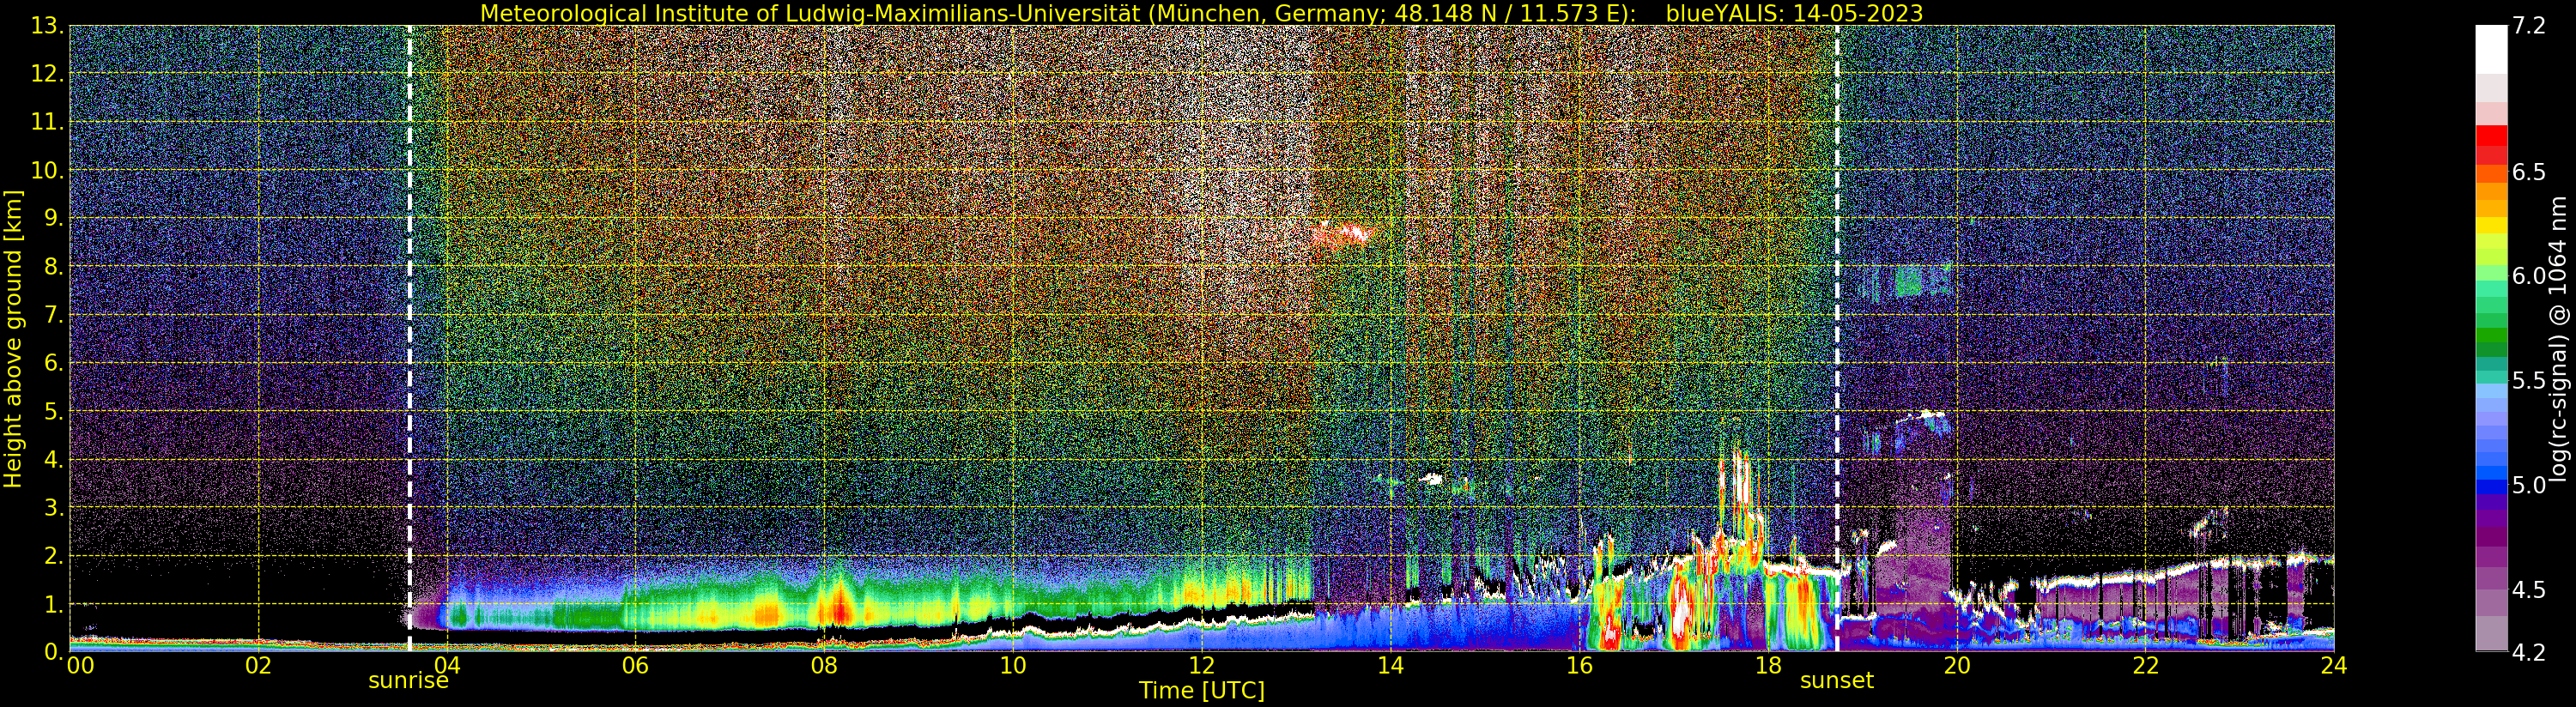2576x707 pixels.
Task: Click the time axis tick '18'
Action: coord(1768,666)
